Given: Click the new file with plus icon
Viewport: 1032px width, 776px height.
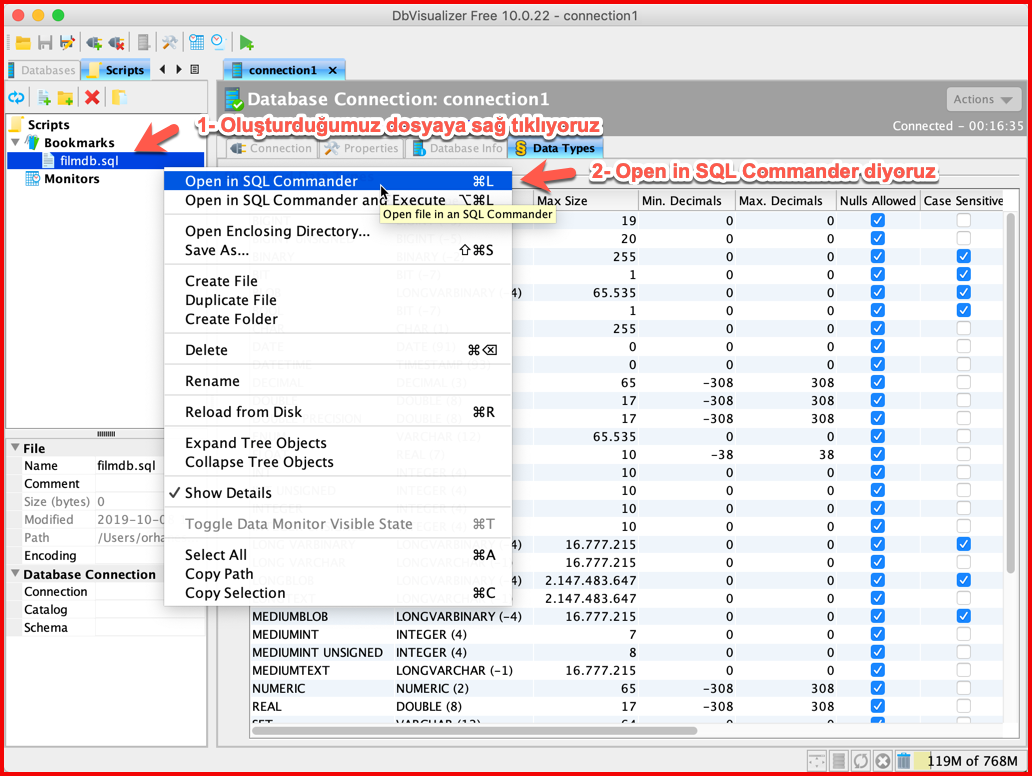Looking at the screenshot, I should click(44, 98).
